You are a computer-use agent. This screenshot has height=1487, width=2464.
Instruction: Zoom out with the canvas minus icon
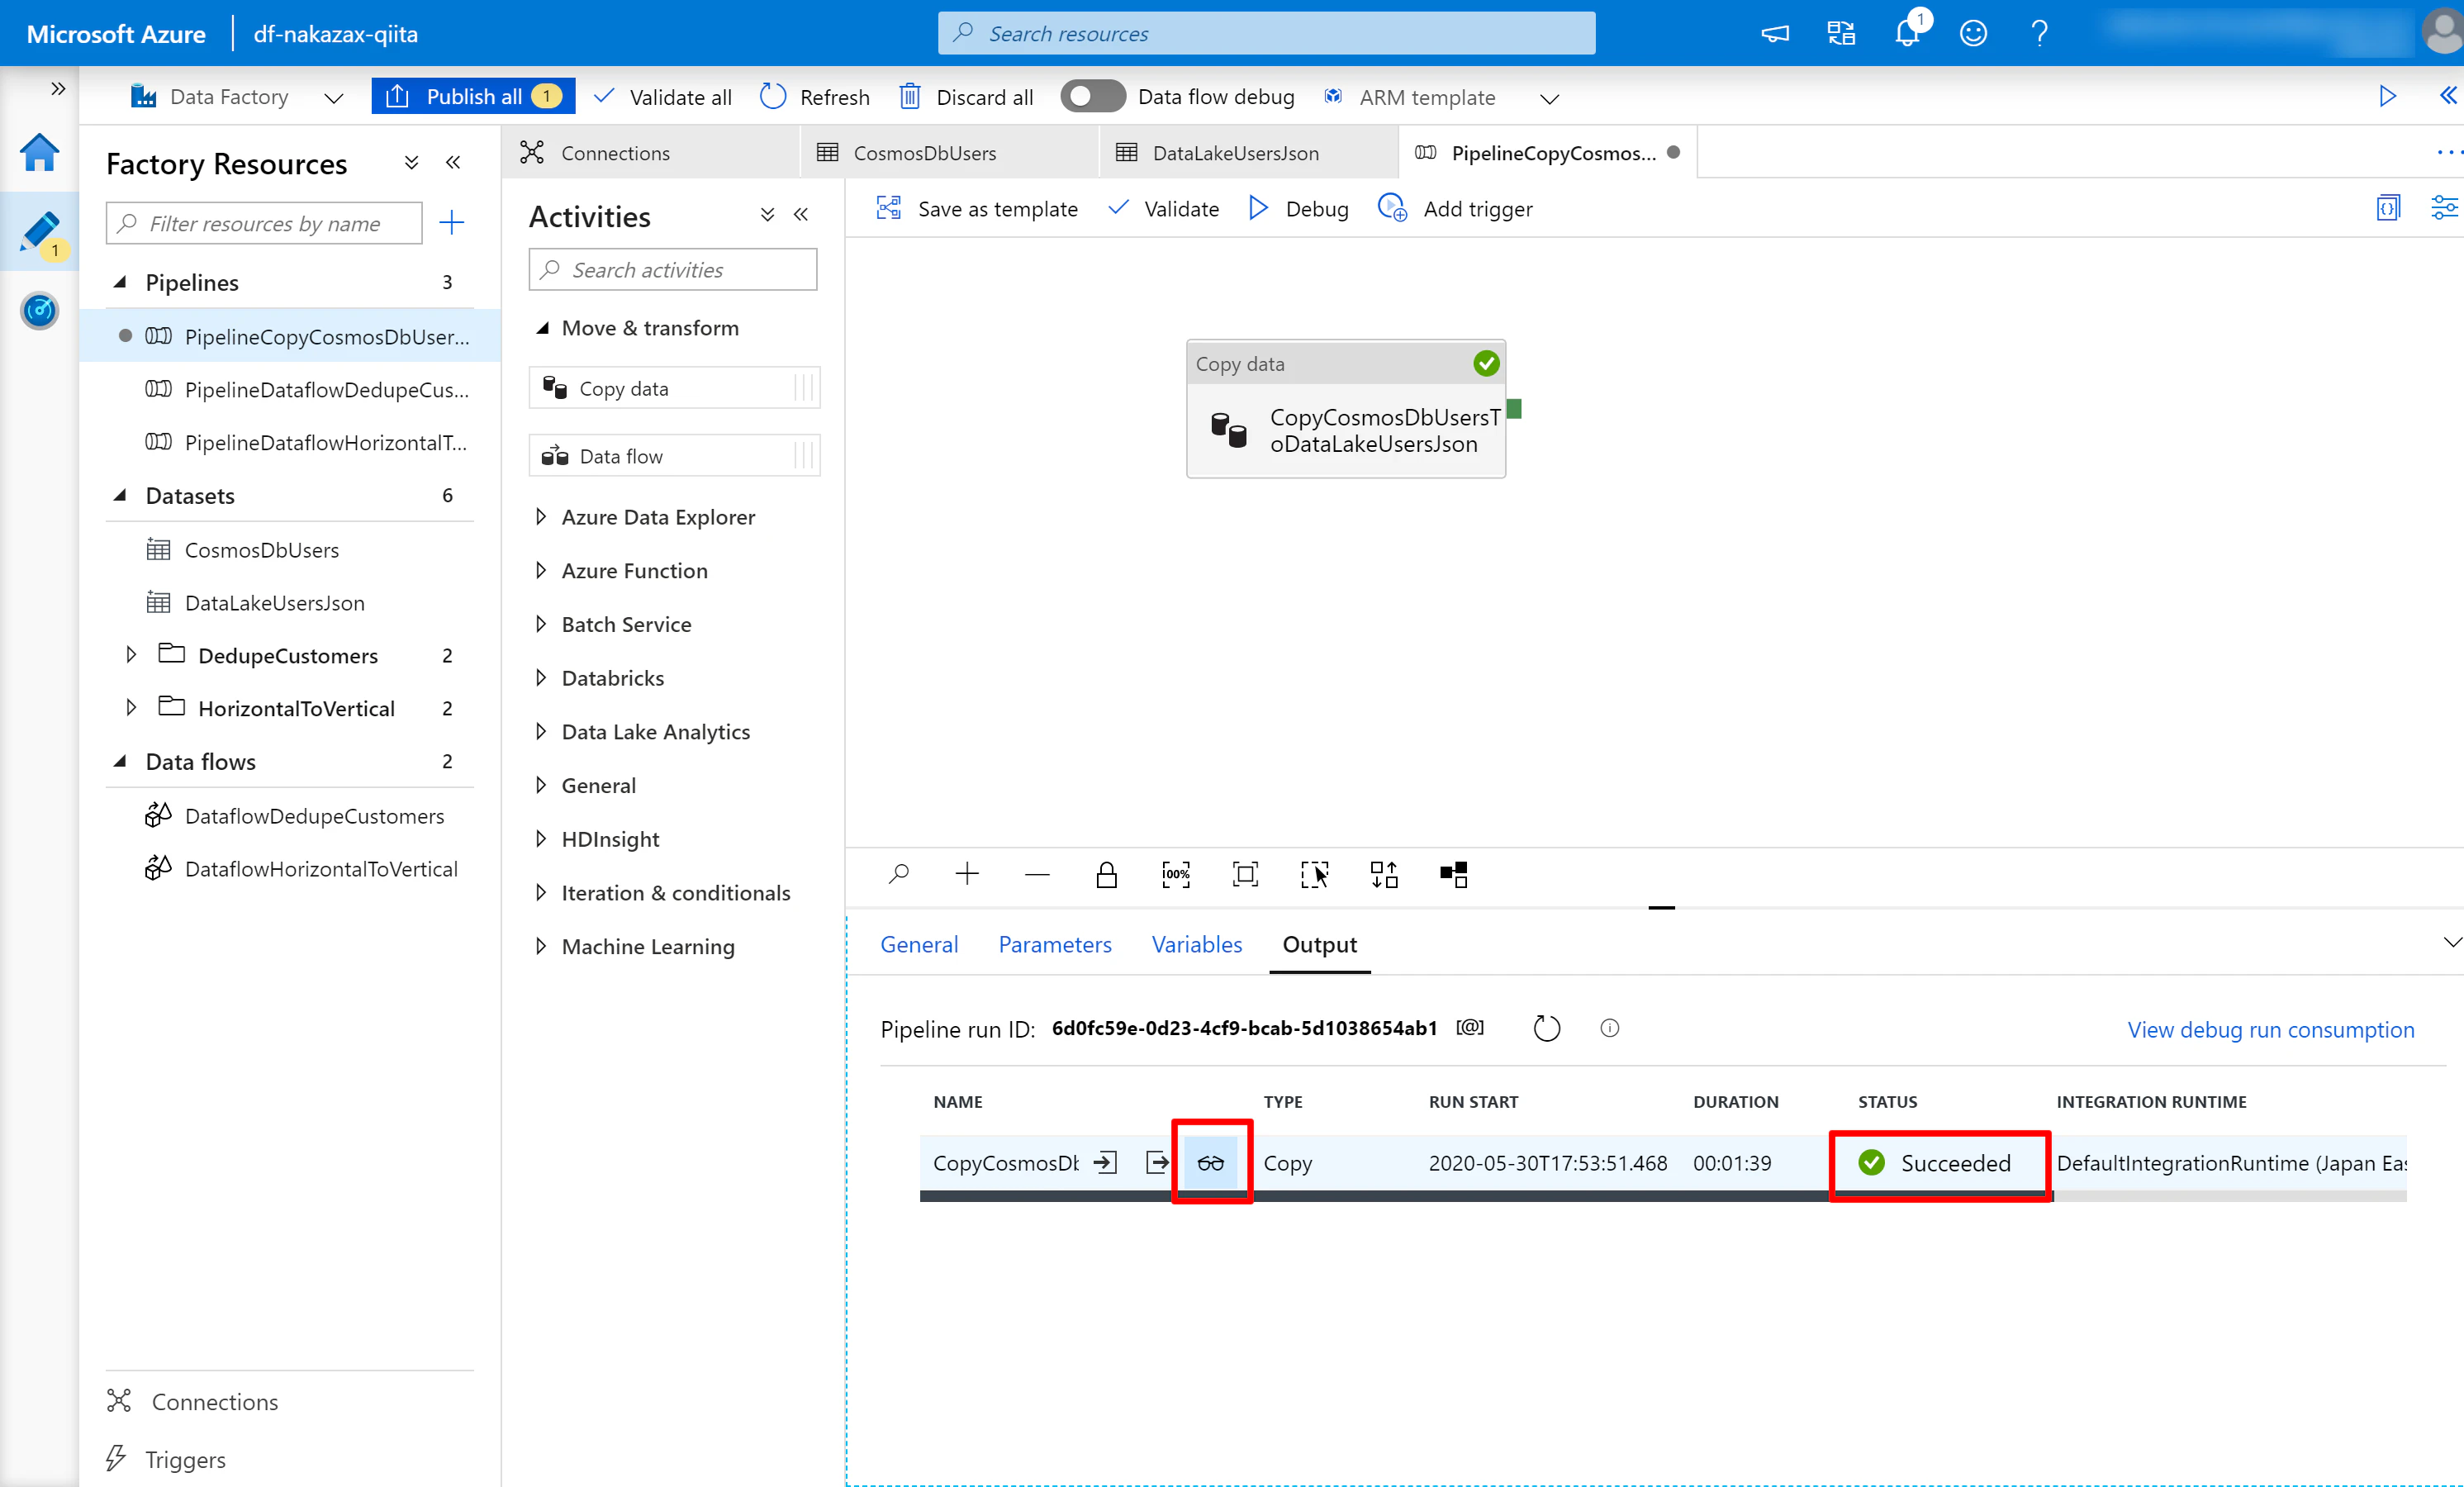point(1037,875)
